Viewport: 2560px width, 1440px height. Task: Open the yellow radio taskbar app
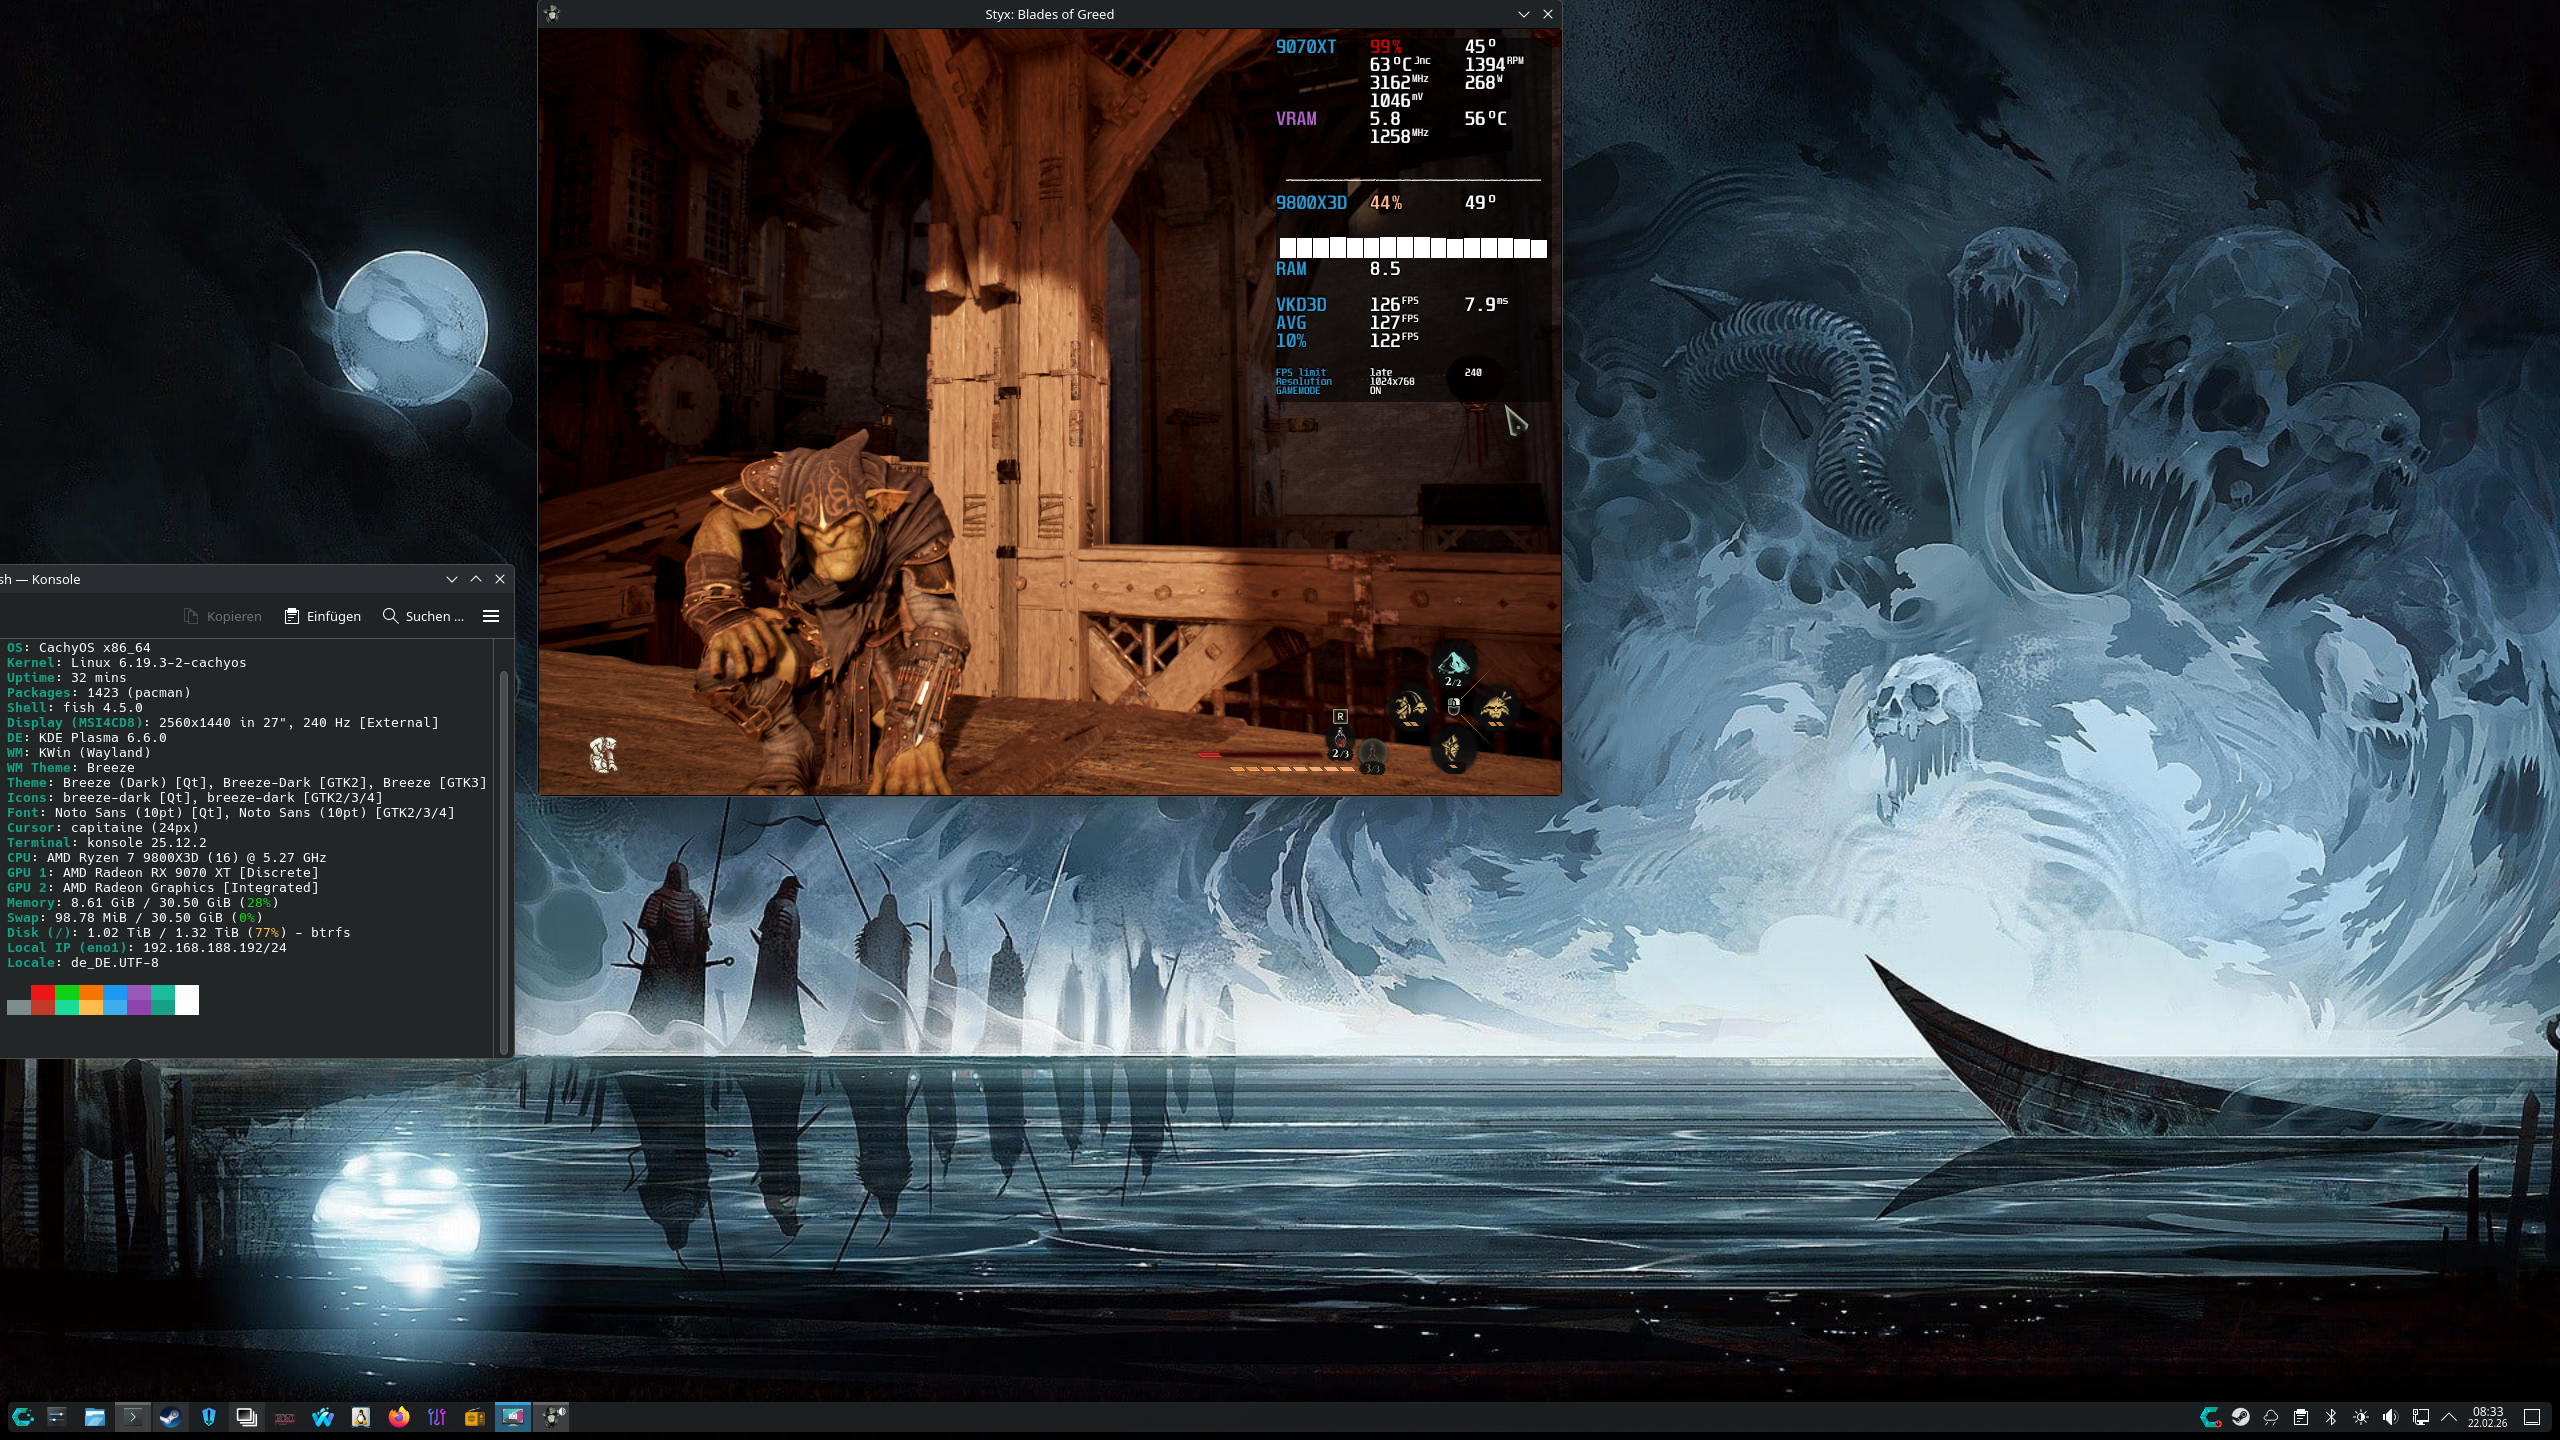coord(475,1417)
